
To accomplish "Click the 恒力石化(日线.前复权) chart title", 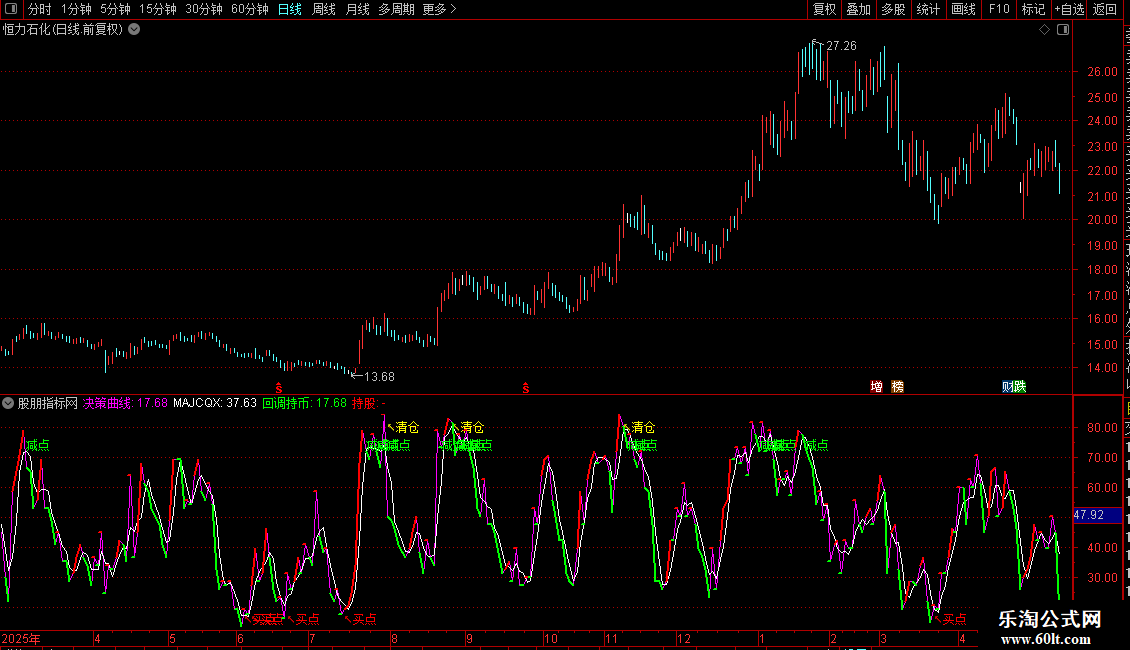I will pyautogui.click(x=63, y=30).
